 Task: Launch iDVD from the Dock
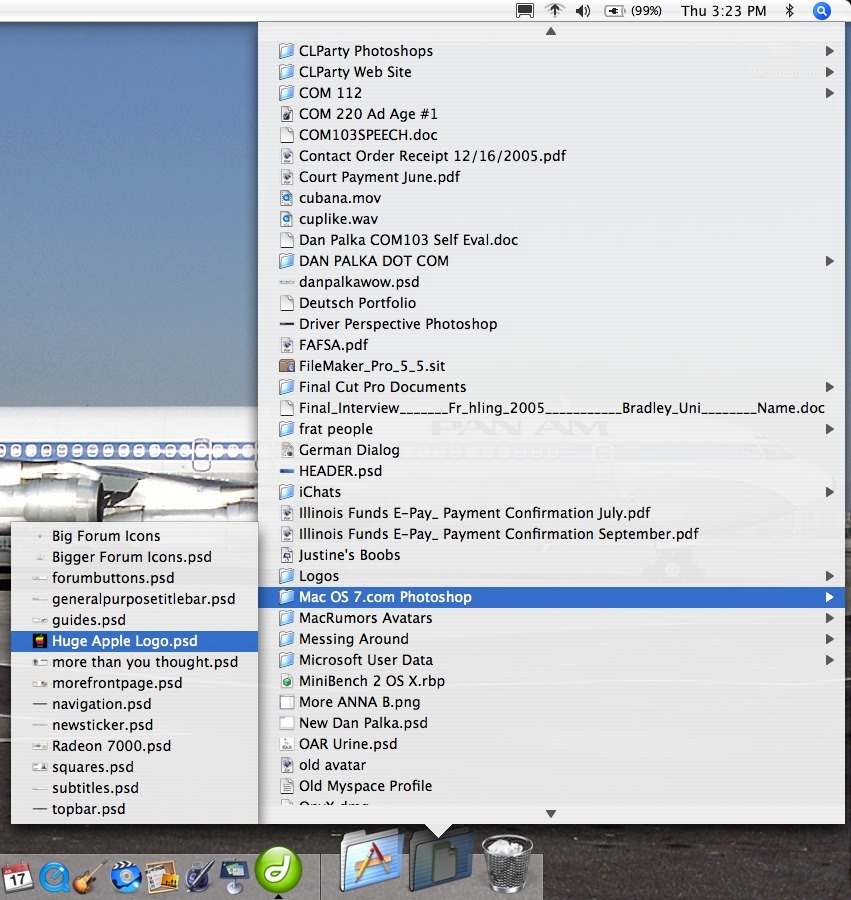click(x=126, y=876)
